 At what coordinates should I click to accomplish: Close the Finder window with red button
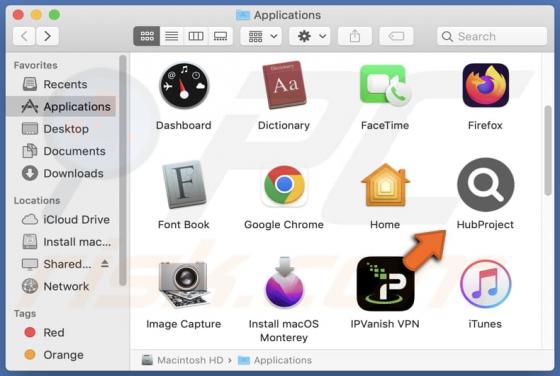(18, 15)
